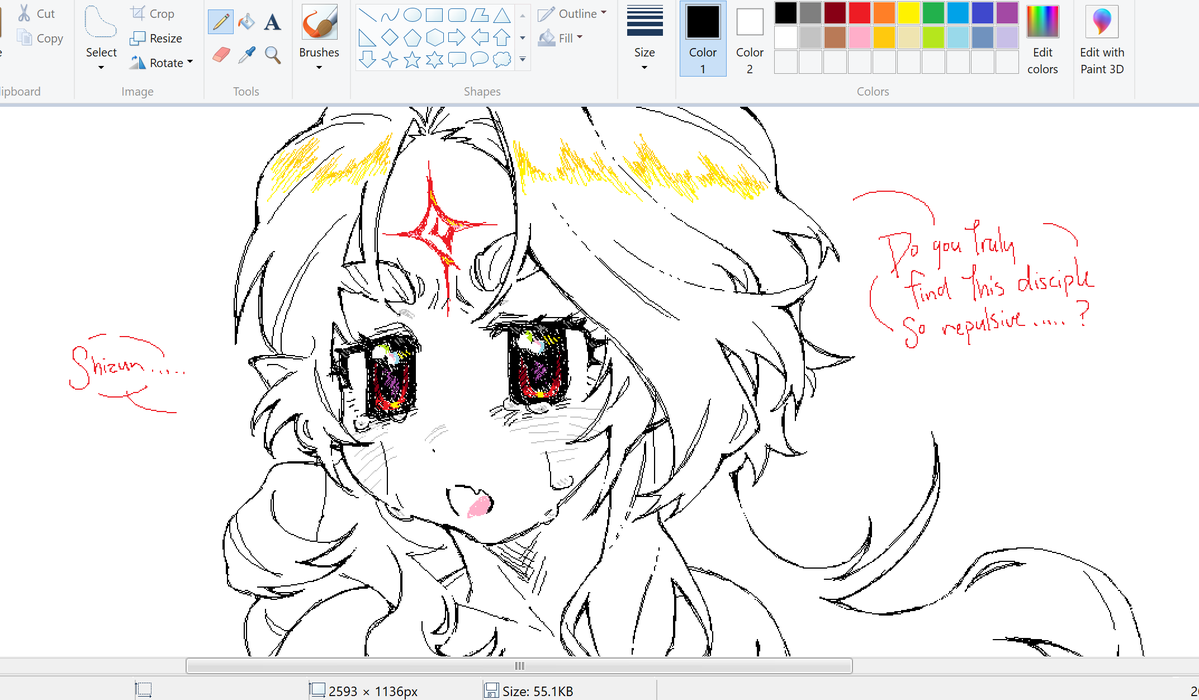Open the shape Fill dropdown

(561, 37)
